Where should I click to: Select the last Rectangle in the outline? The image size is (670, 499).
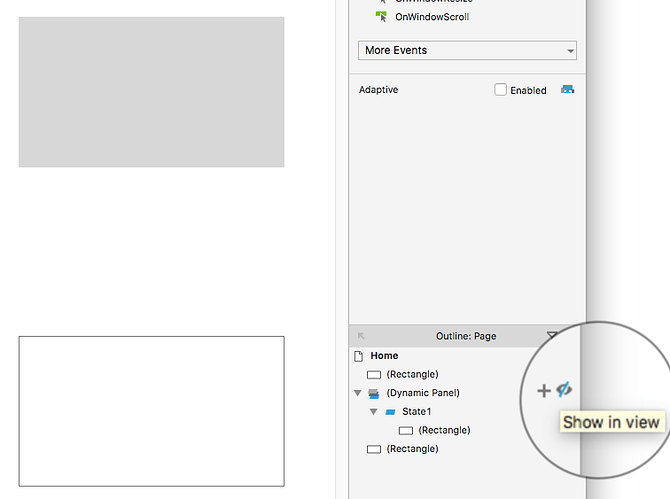(412, 449)
